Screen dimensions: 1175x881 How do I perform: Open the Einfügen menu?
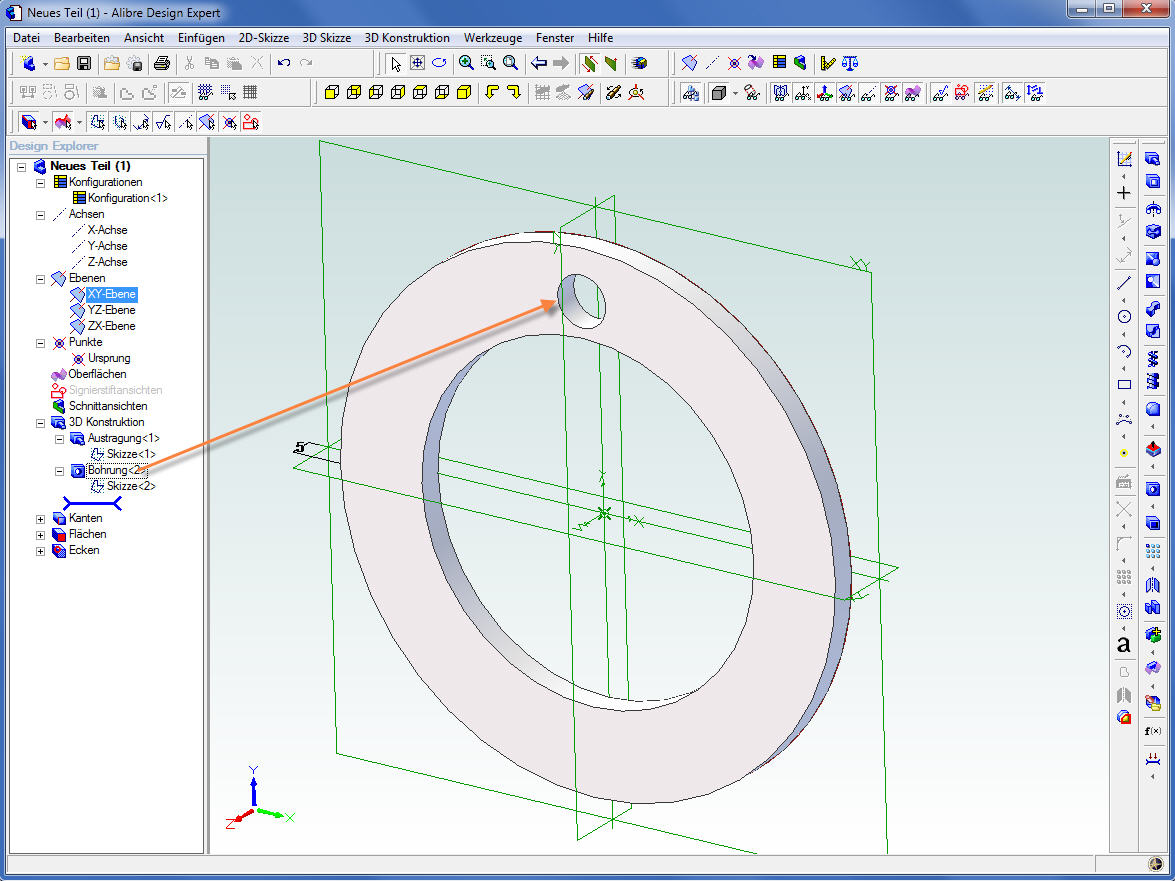tap(201, 37)
